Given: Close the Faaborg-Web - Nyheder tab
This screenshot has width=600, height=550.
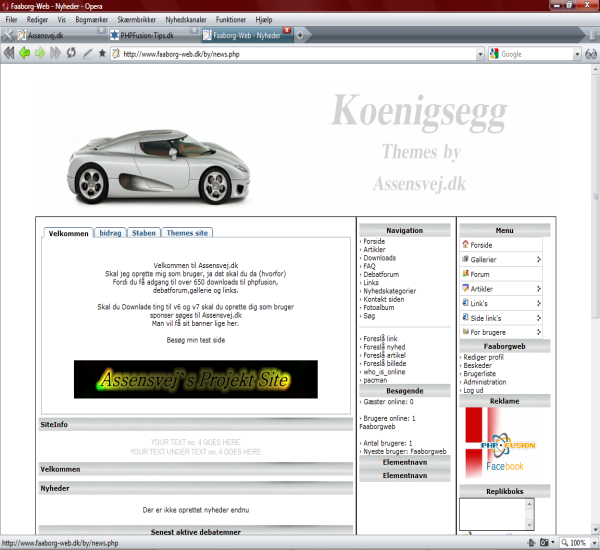Looking at the screenshot, I should pos(287,30).
